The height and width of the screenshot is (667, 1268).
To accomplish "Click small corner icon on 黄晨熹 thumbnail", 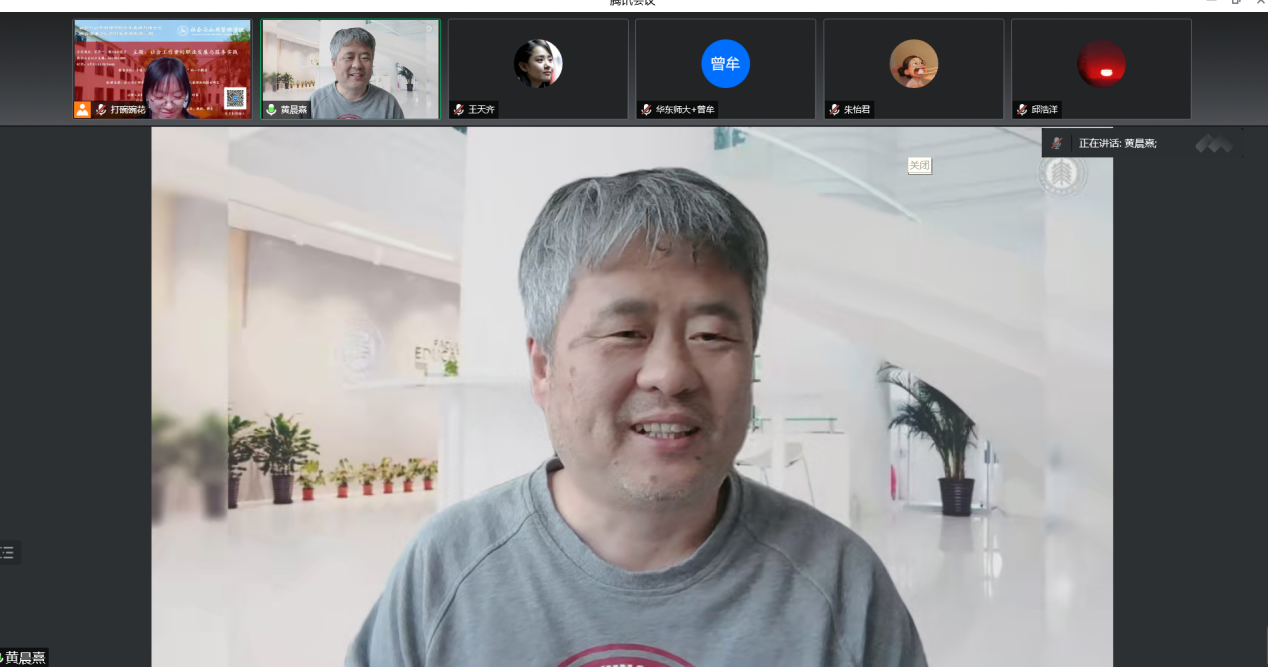I will point(430,28).
